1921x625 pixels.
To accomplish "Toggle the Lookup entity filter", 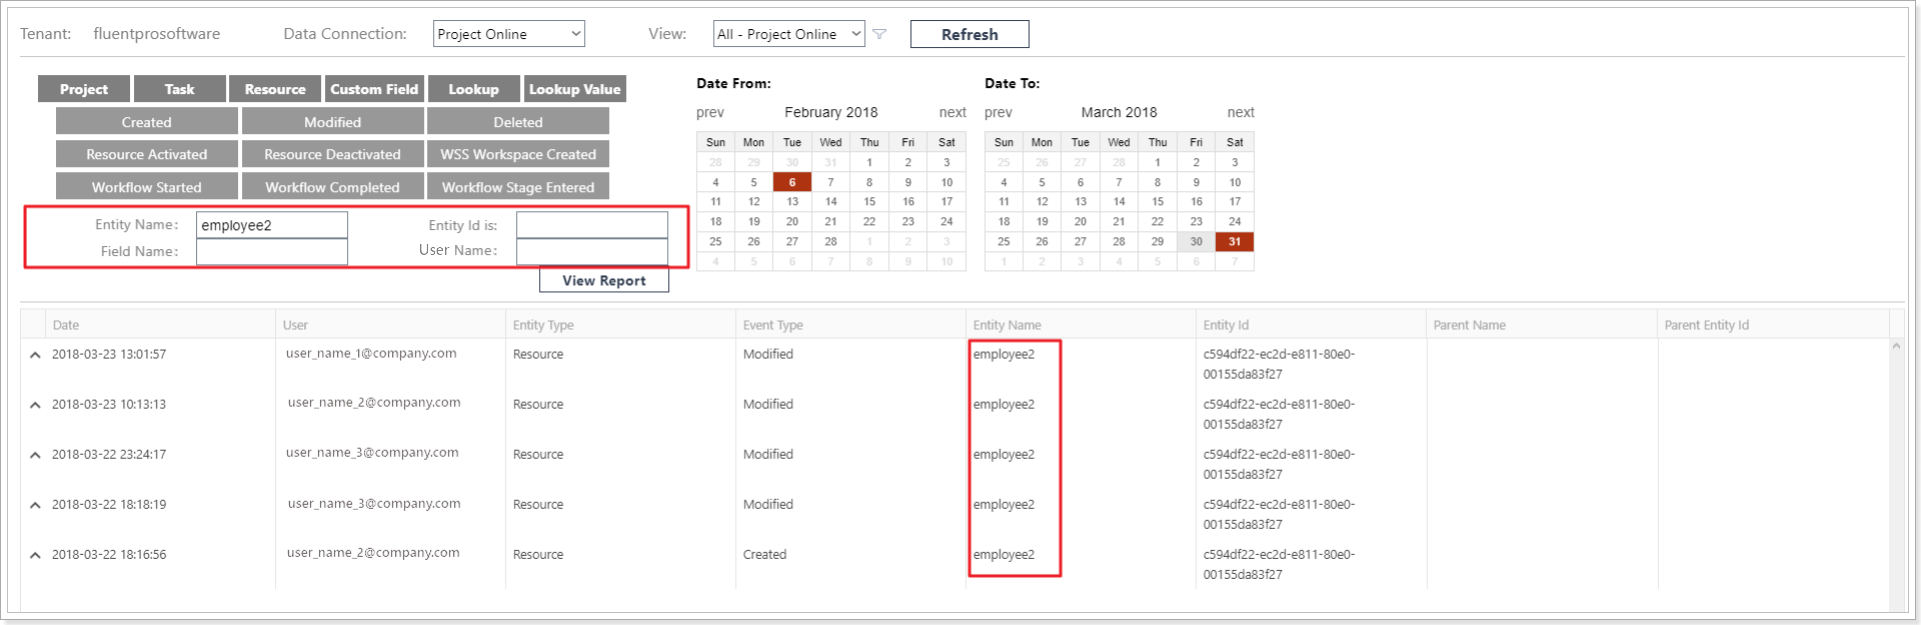I will (473, 89).
